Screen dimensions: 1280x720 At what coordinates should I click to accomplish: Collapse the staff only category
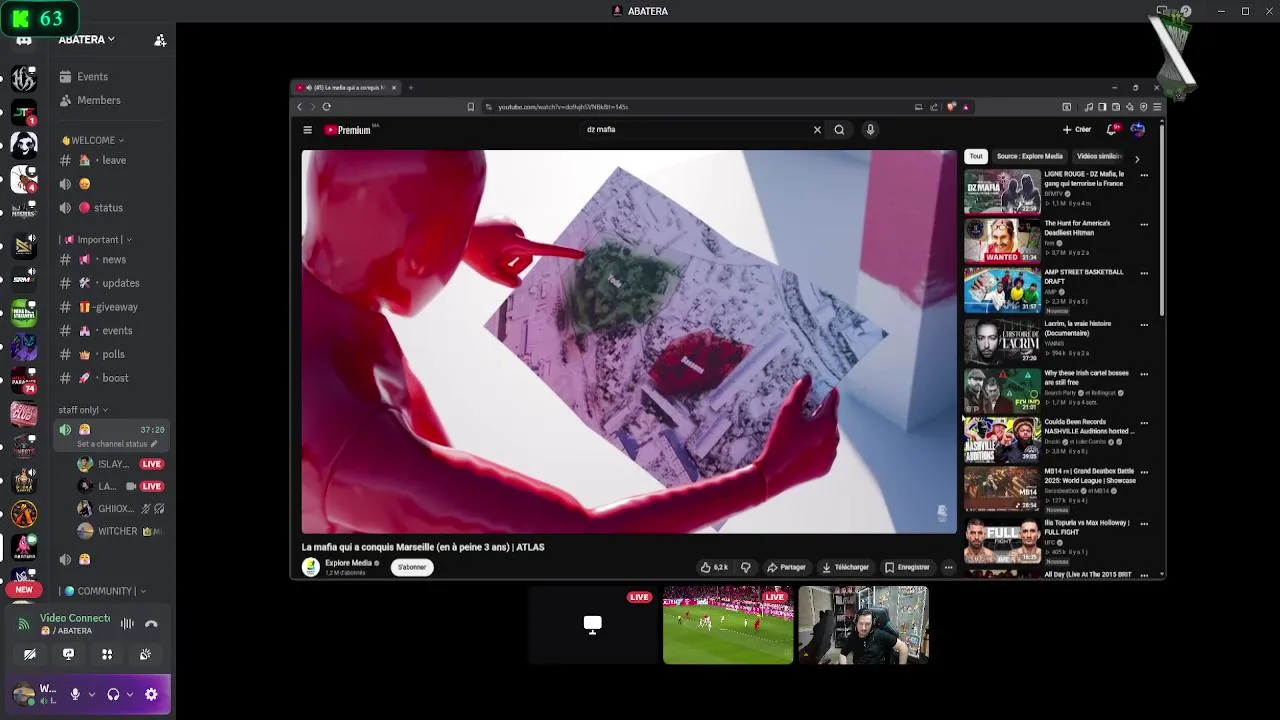[83, 410]
